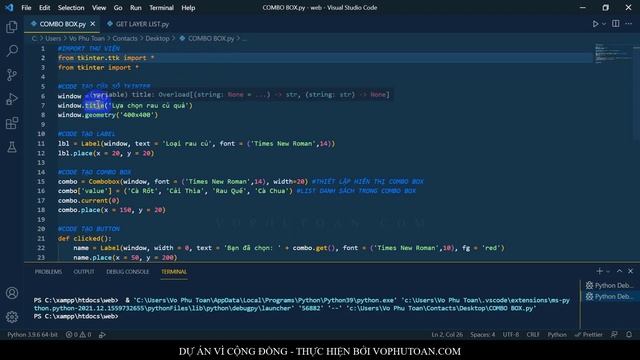
Task: Go to line via Ln 2, Col 26
Action: point(447,335)
